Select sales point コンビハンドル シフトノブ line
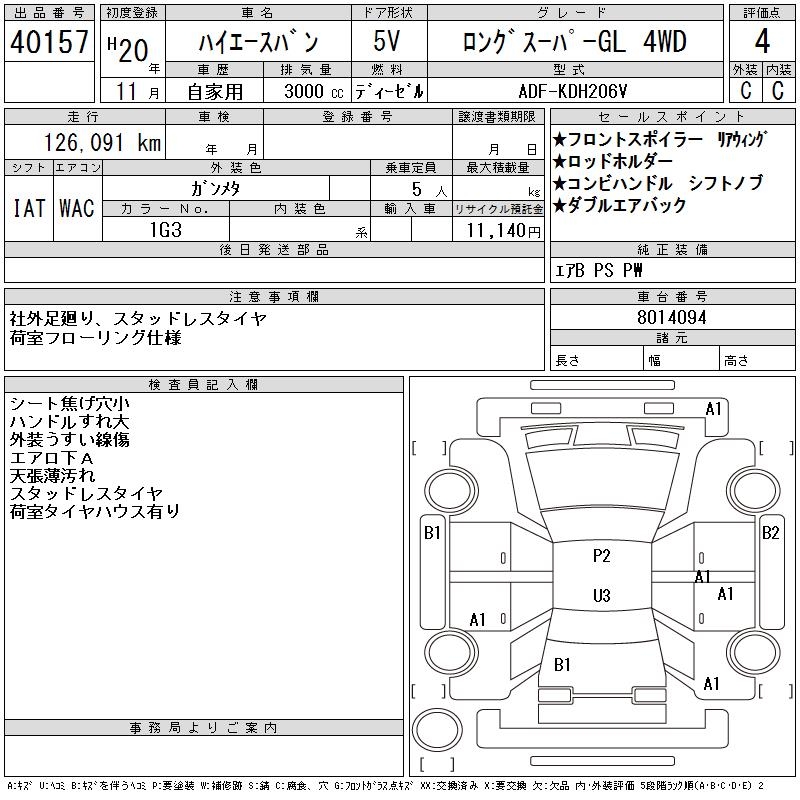The image size is (800, 800). [x=658, y=183]
